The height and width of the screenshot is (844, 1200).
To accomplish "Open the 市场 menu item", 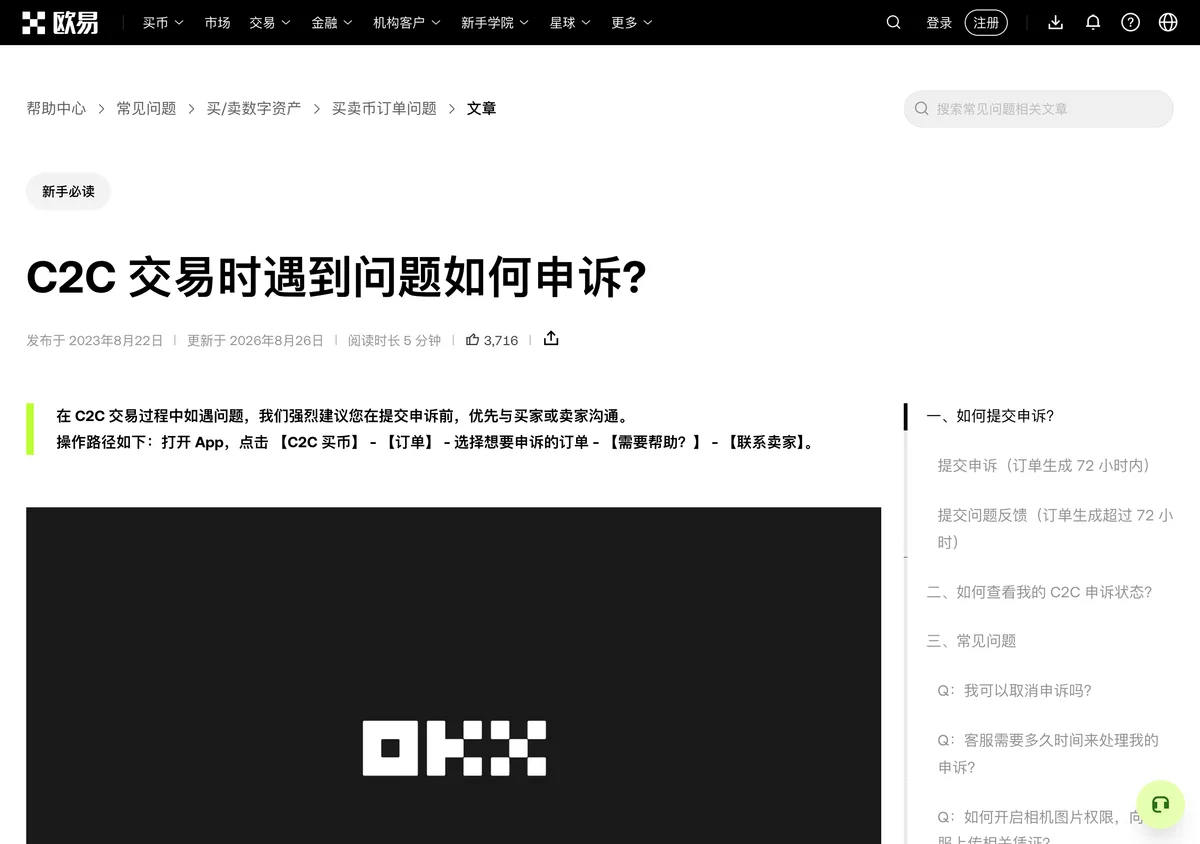I will coord(217,22).
